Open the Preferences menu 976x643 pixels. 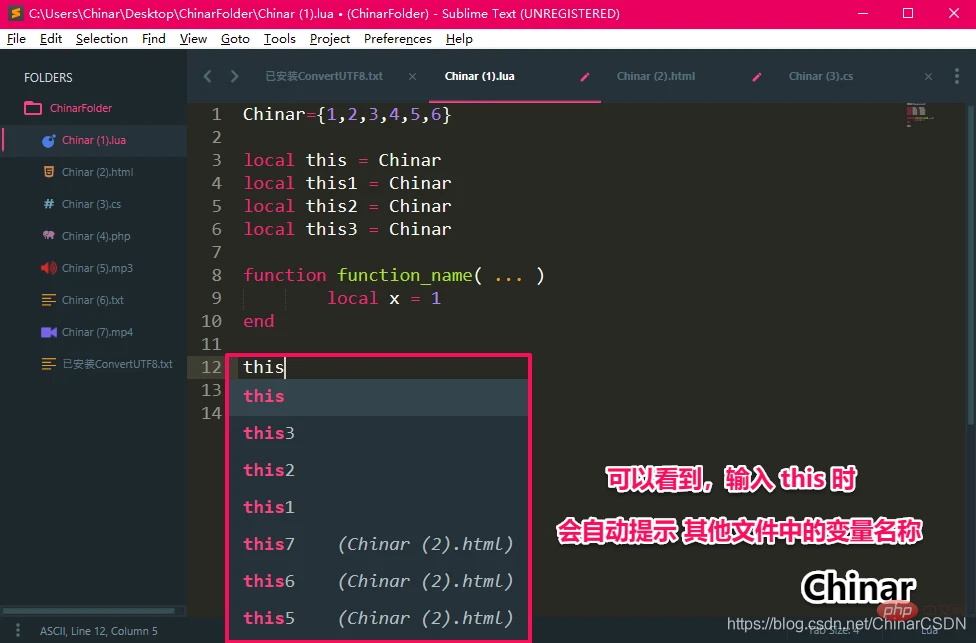pos(398,39)
